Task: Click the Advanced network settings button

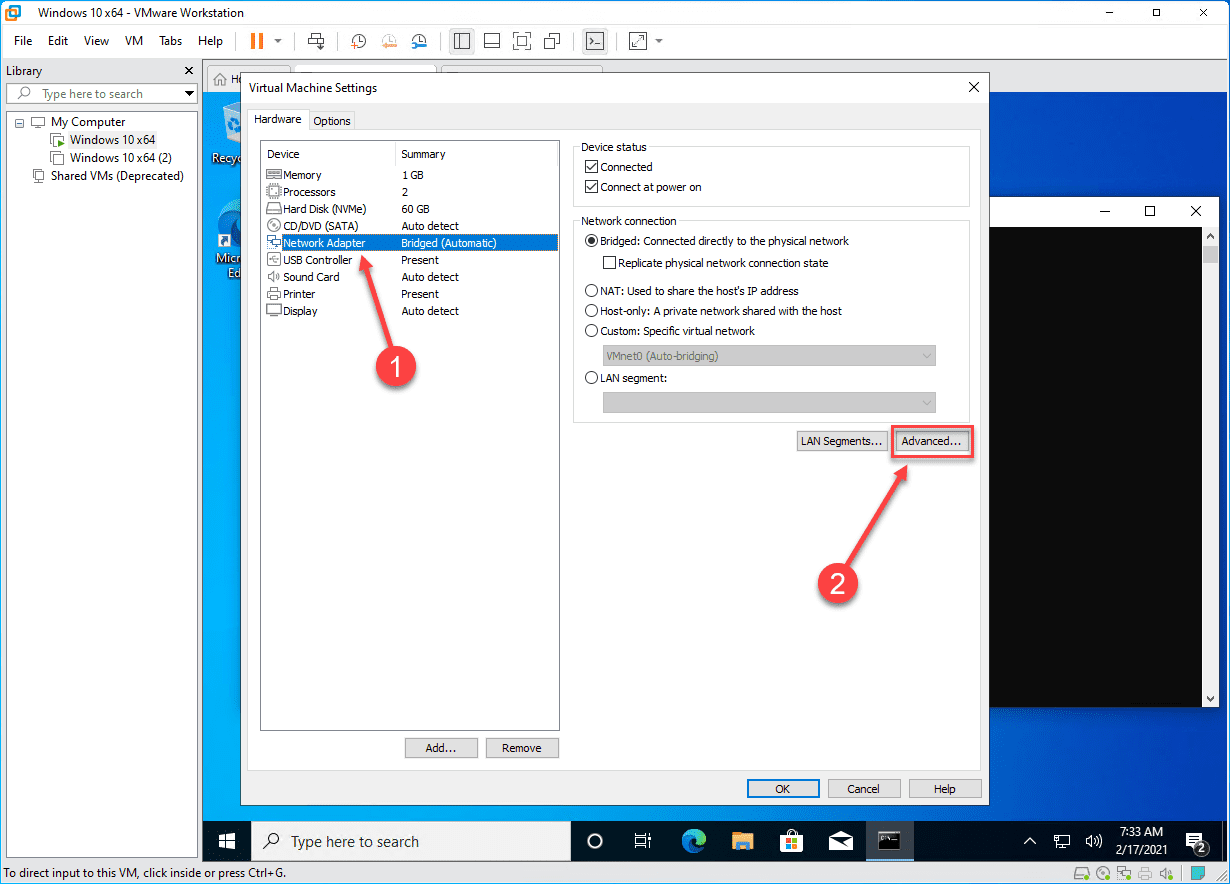Action: point(931,441)
